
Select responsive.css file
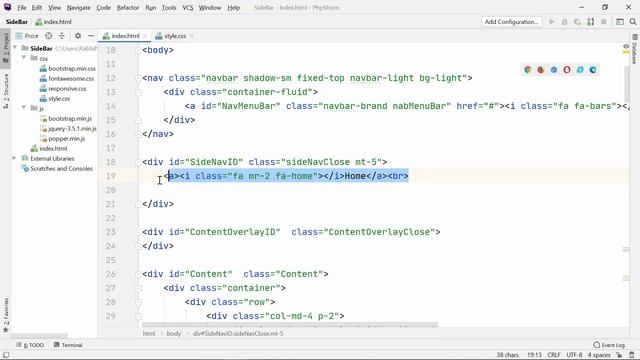(63, 89)
